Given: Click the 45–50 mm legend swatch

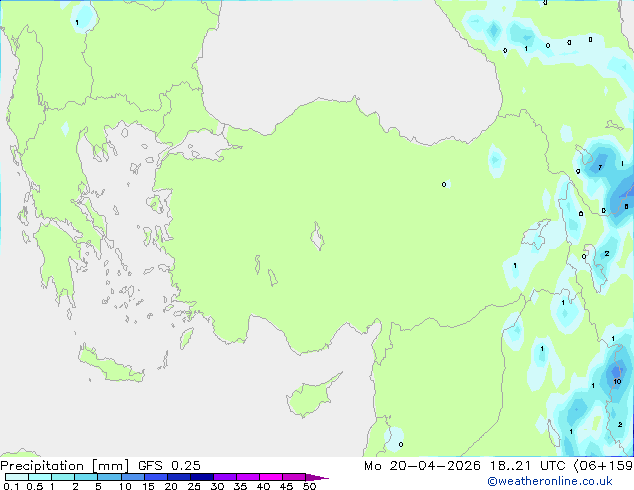Looking at the screenshot, I should (294, 477).
